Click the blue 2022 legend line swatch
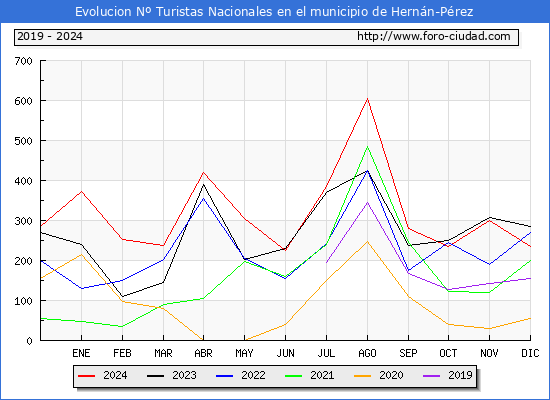550x400 pixels. (x=224, y=376)
